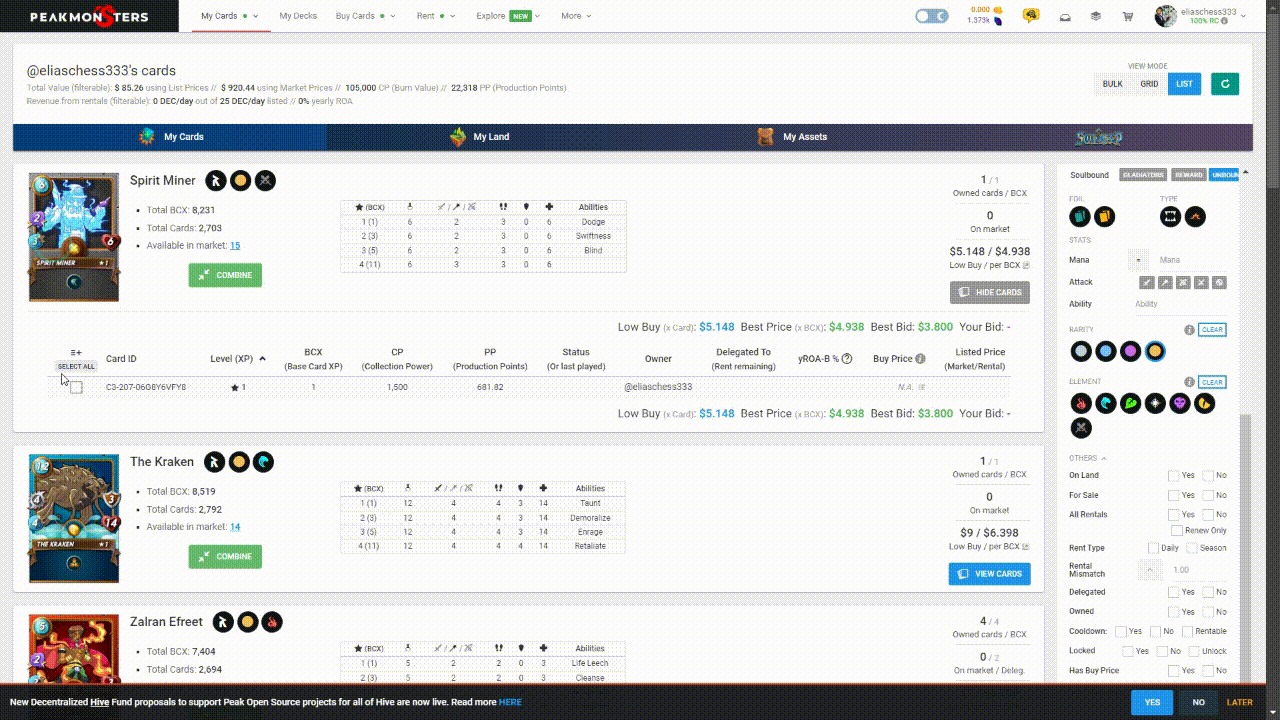The height and width of the screenshot is (720, 1280).
Task: Collapse the Others filter section
Action: (1088, 458)
